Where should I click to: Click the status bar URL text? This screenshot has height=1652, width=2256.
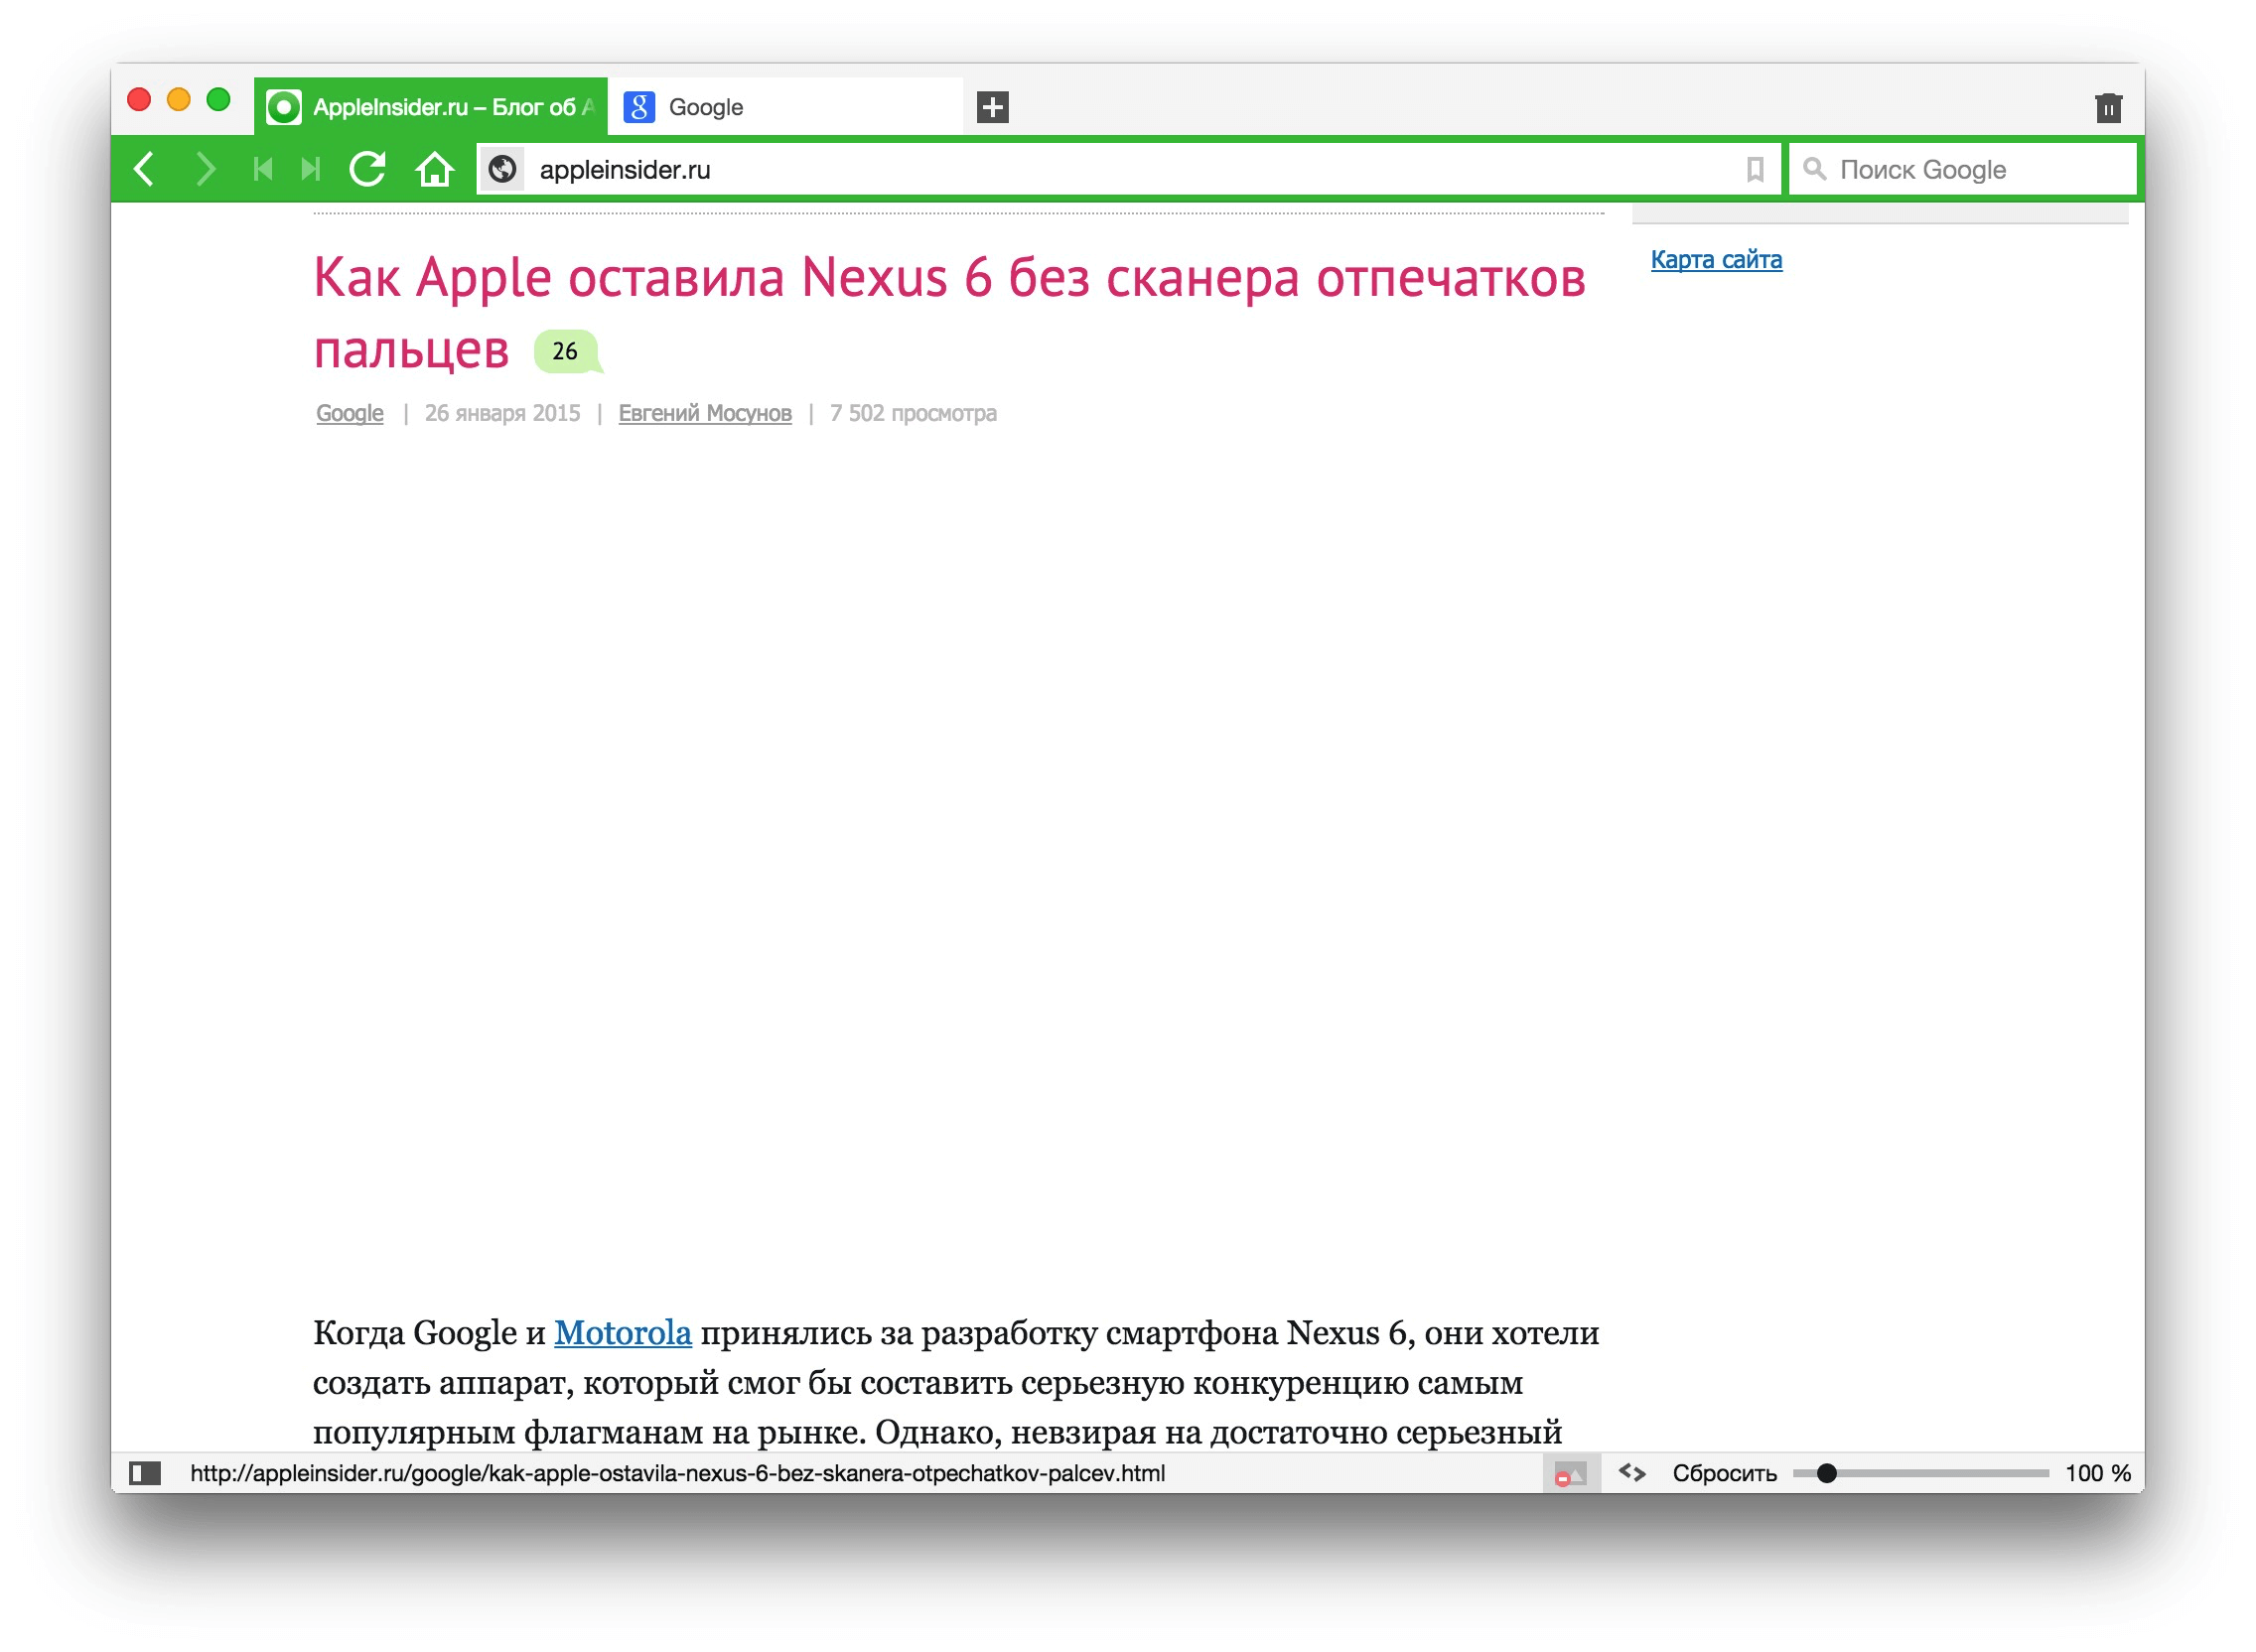[x=678, y=1473]
